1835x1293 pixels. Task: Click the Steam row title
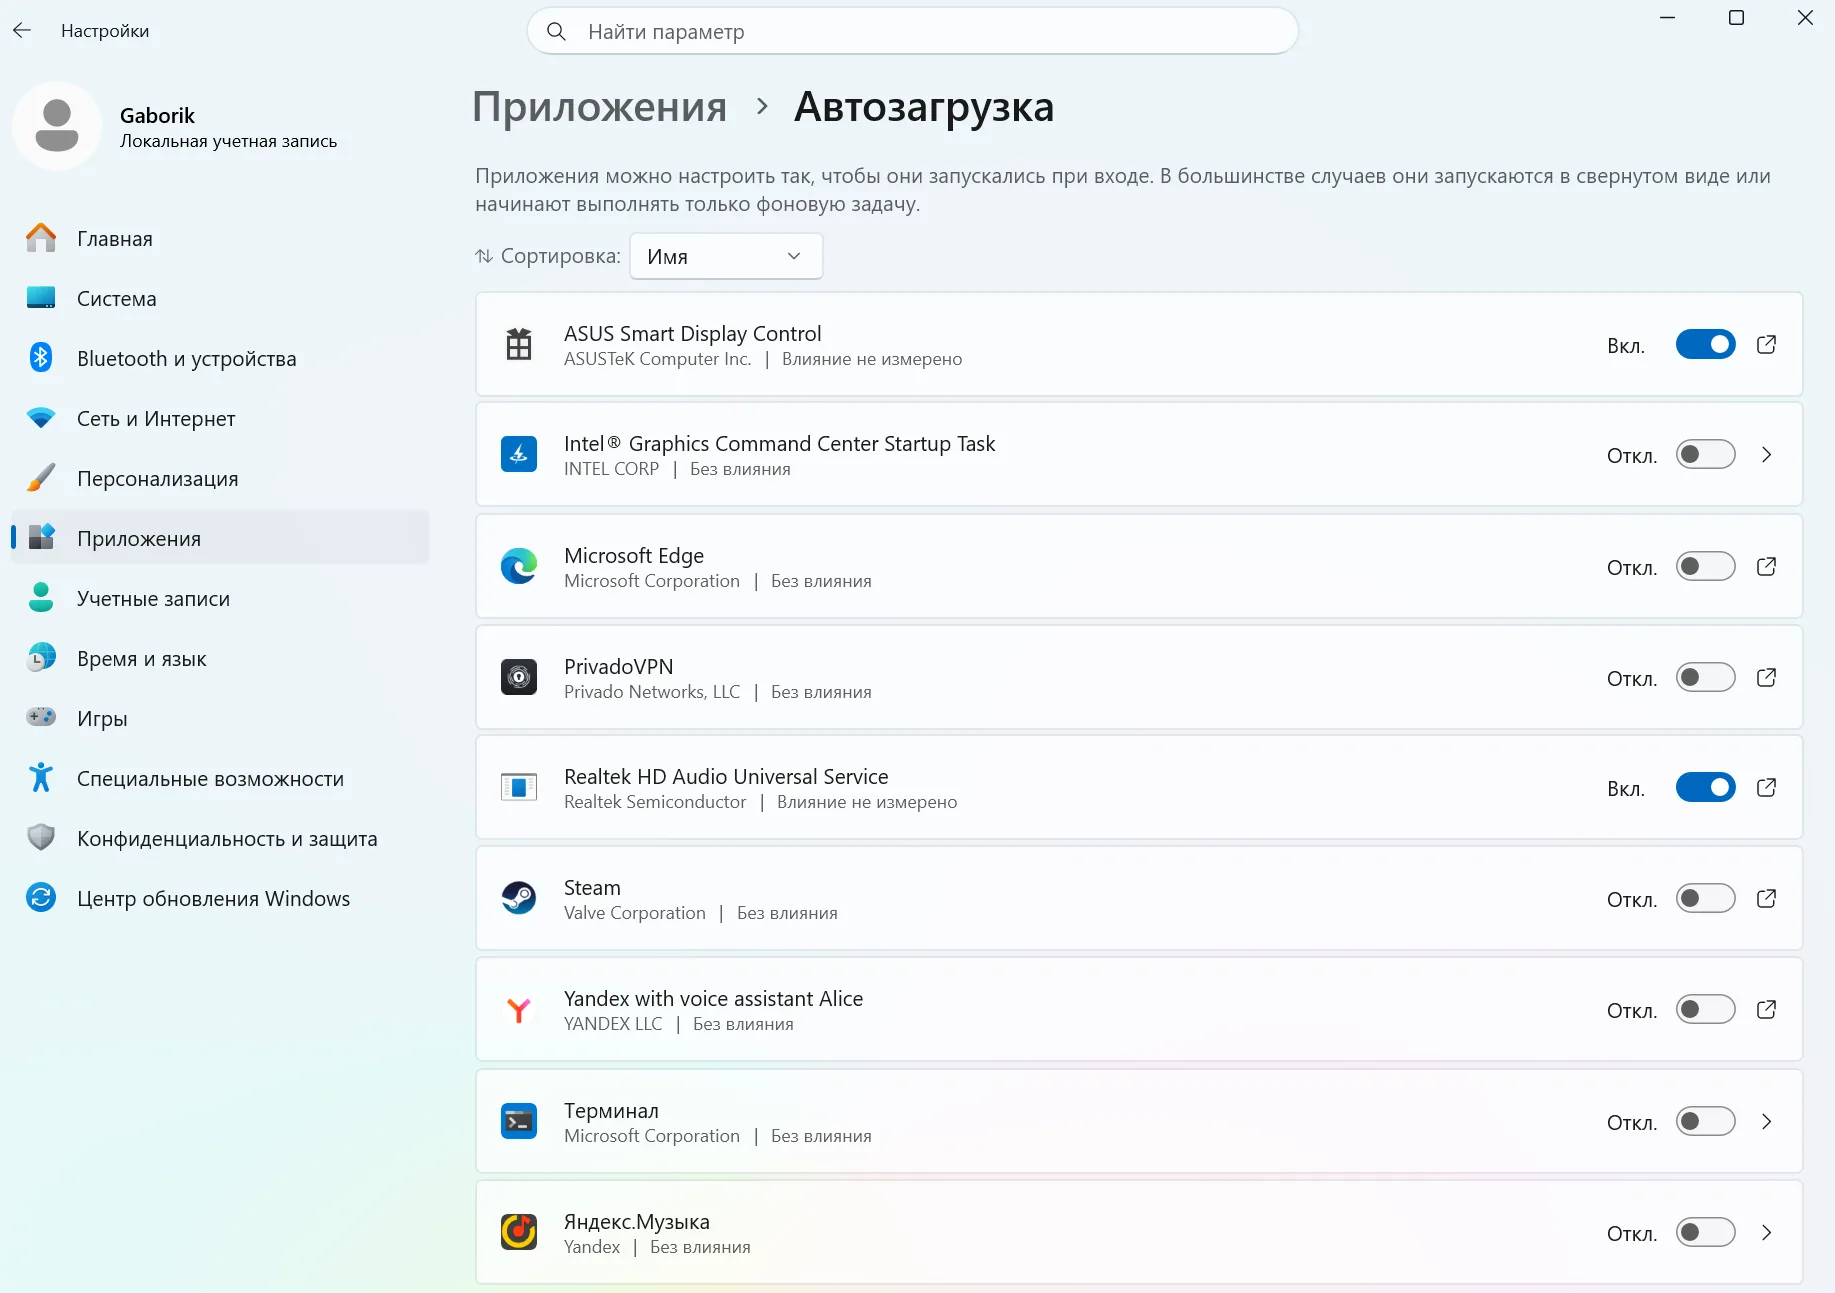coord(592,888)
